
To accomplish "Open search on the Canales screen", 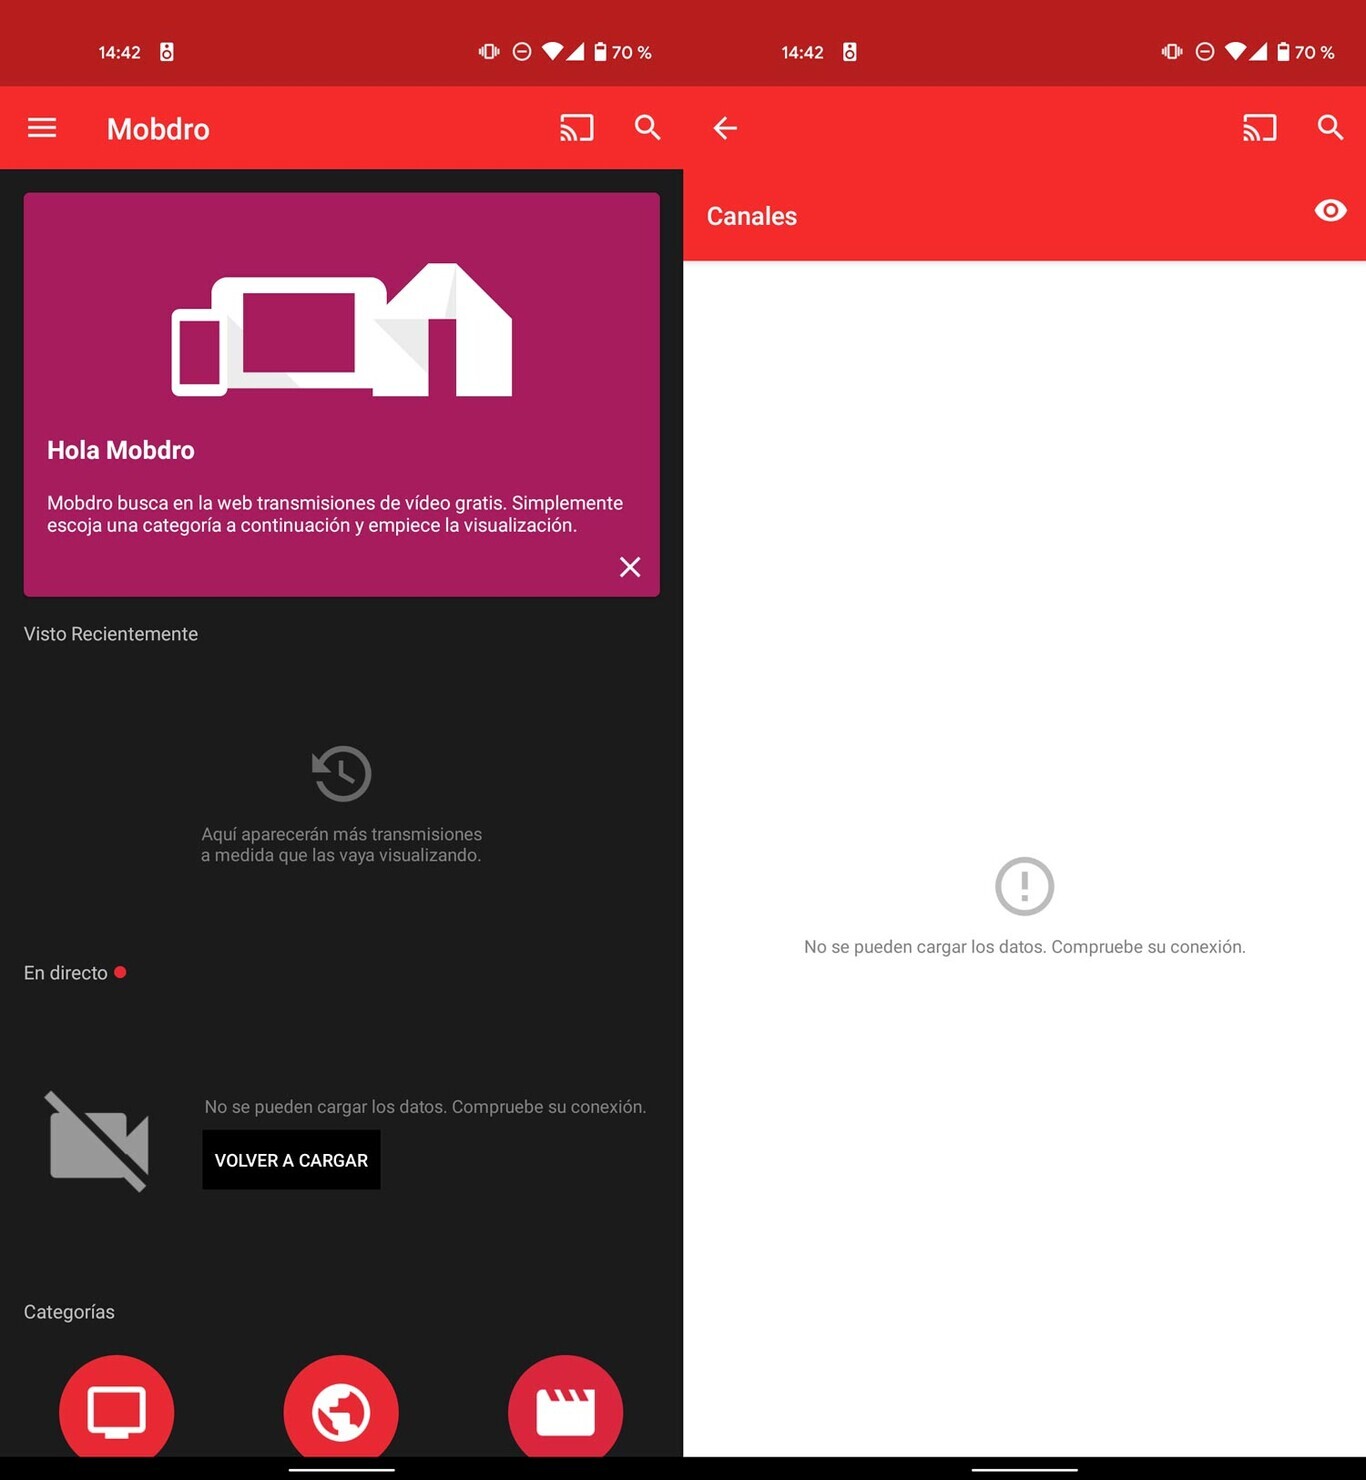I will [1330, 128].
